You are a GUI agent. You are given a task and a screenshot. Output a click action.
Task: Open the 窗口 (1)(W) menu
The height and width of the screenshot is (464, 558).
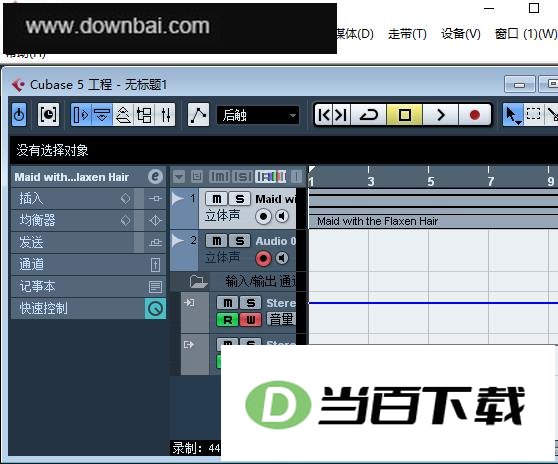point(526,34)
